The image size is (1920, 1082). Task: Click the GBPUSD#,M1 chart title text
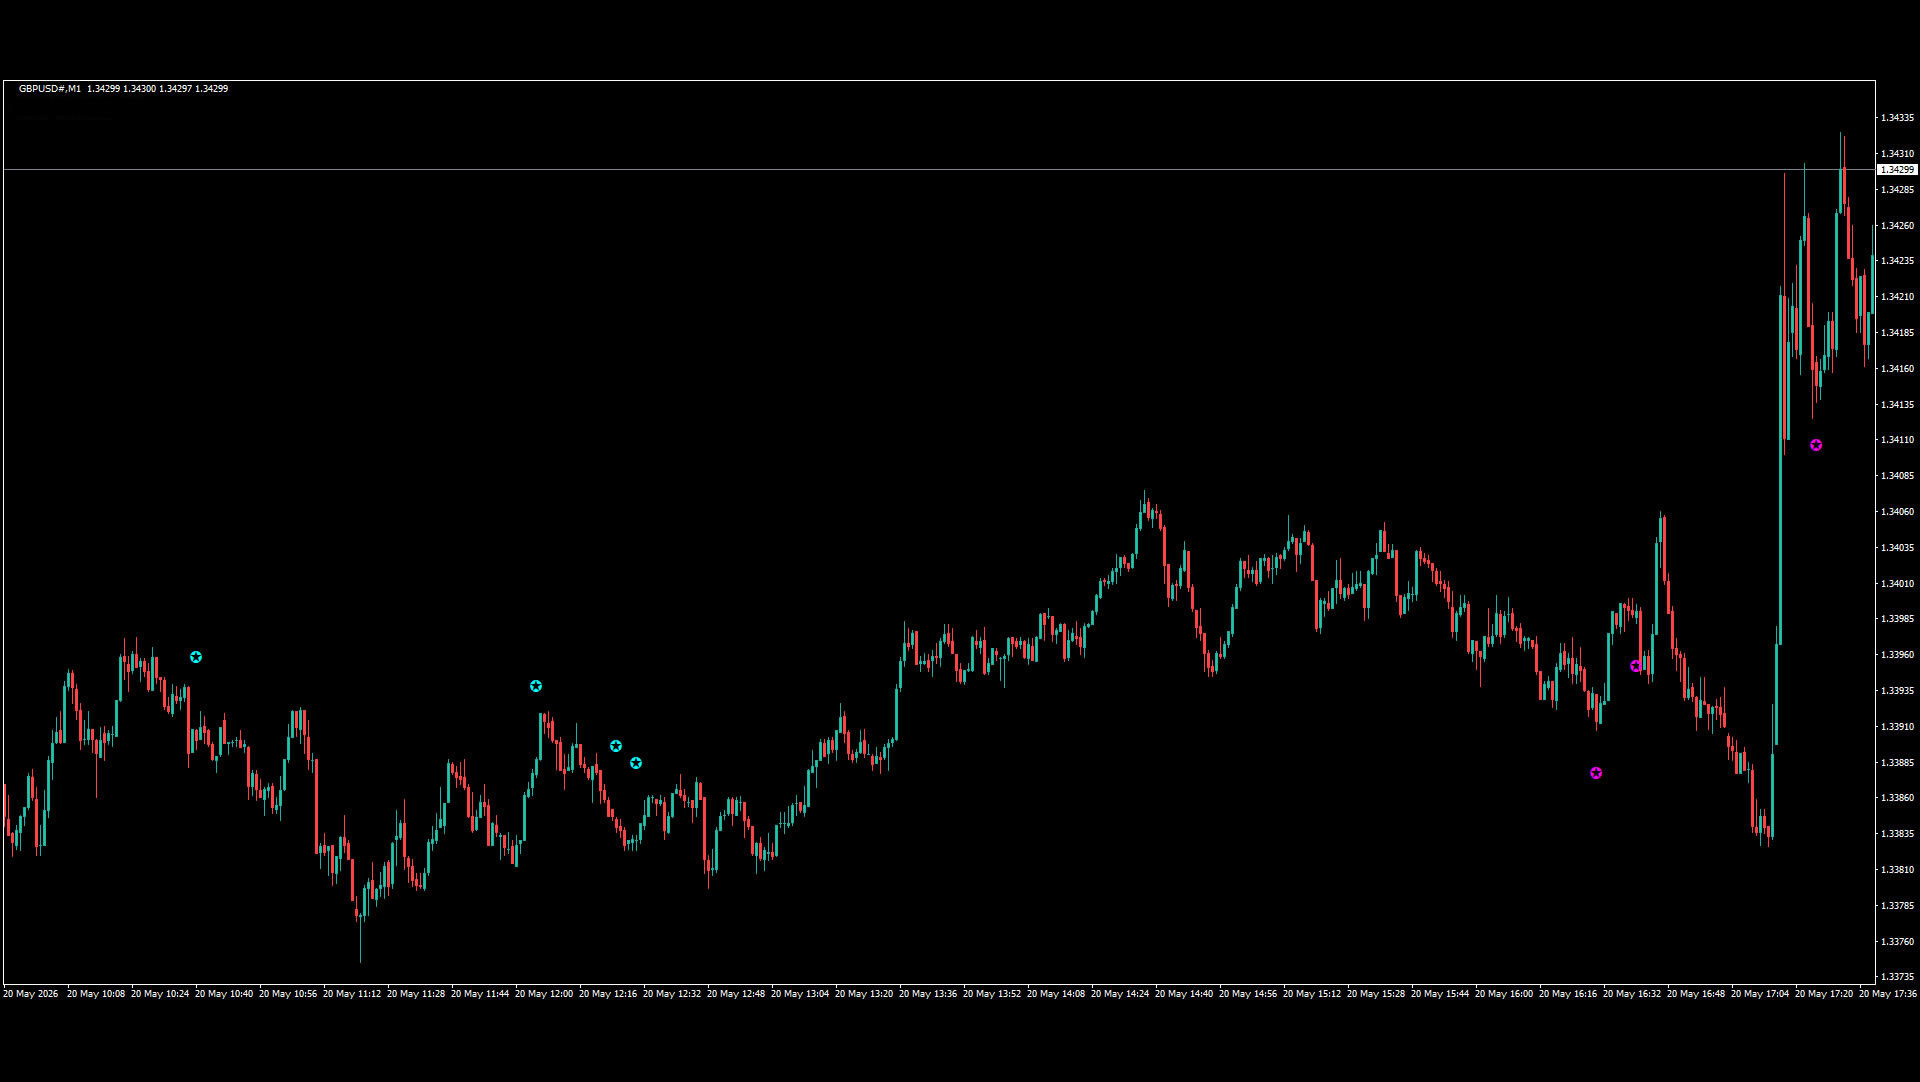50,89
